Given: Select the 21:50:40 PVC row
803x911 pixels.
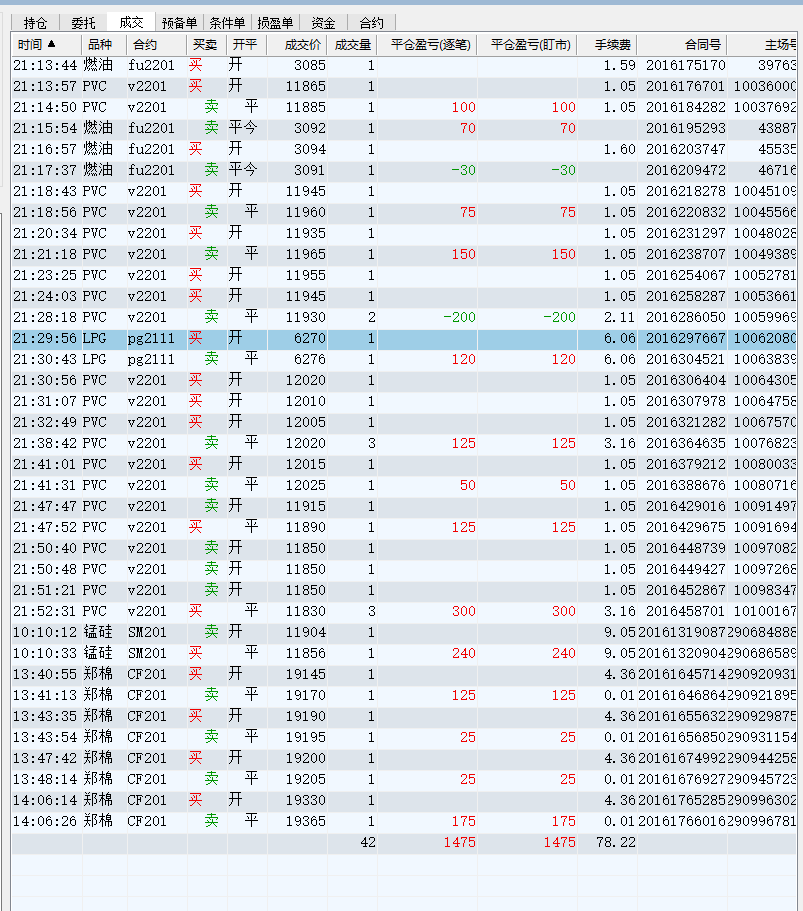Looking at the screenshot, I should [404, 548].
